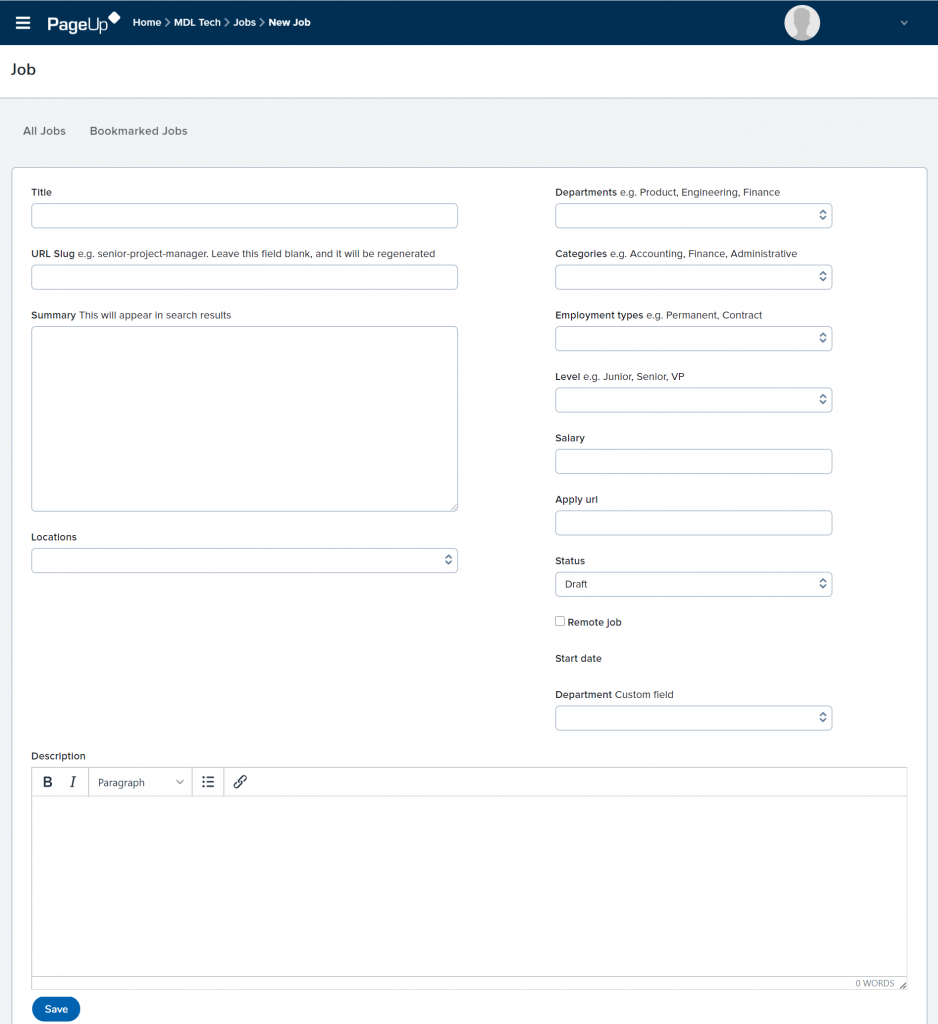Open the Paragraph style dropdown
This screenshot has height=1024, width=938.
pyautogui.click(x=140, y=782)
